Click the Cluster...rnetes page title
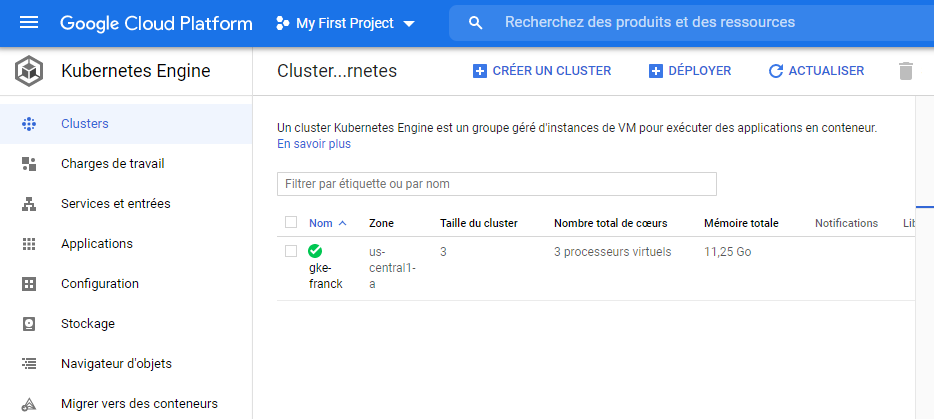The image size is (934, 419). (x=337, y=72)
